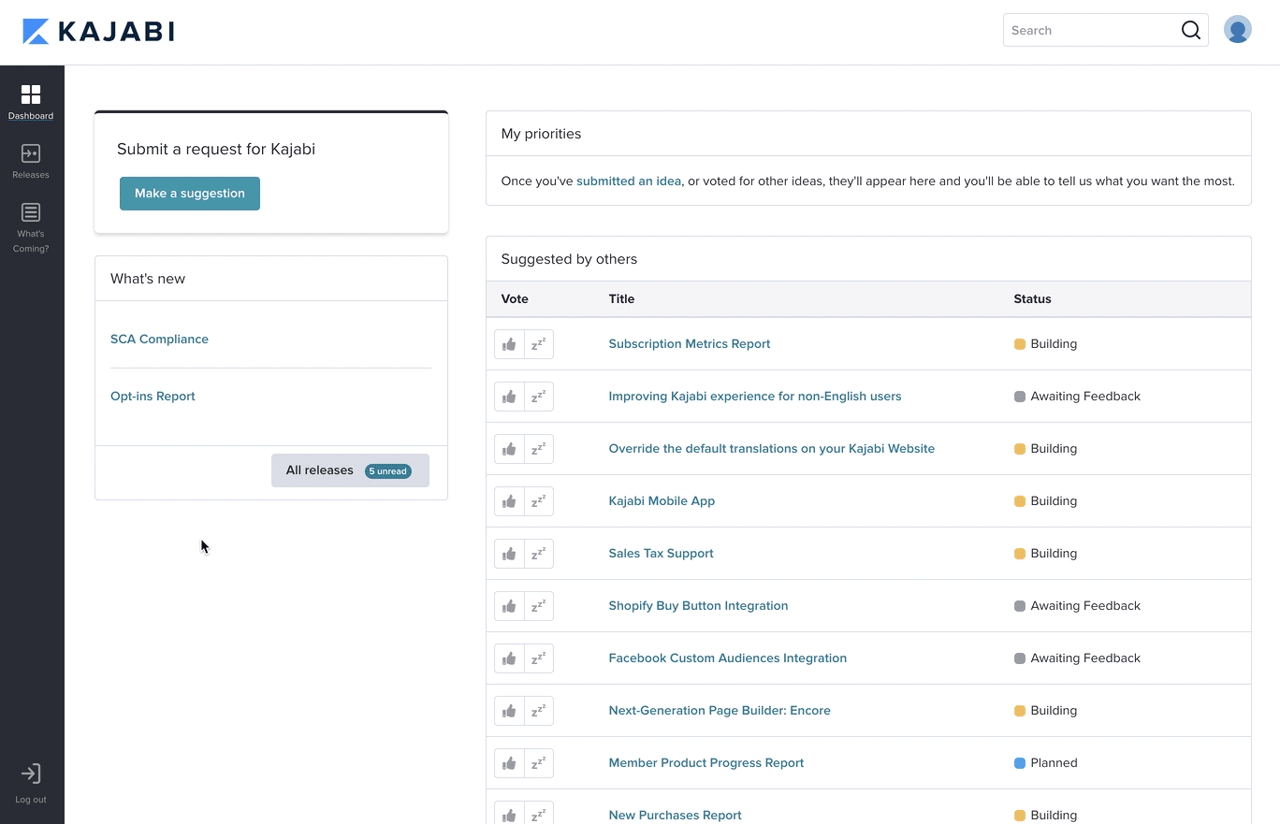This screenshot has height=824, width=1280.
Task: Open Opt-ins Report release link
Action: tap(152, 396)
